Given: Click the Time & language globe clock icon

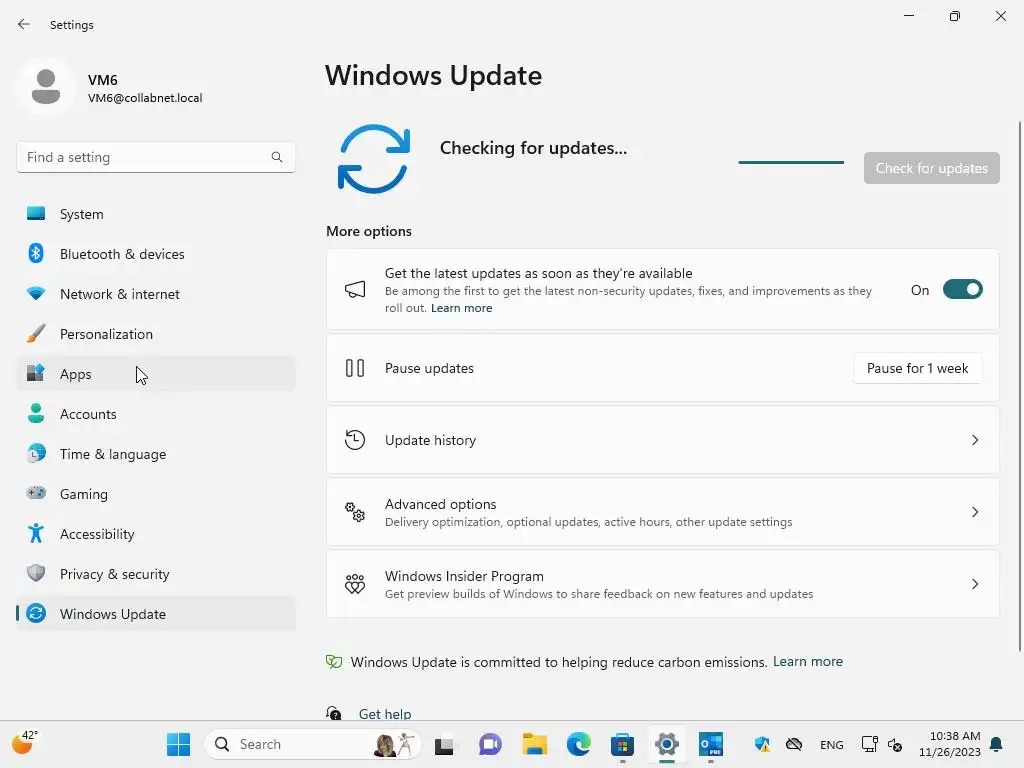Looking at the screenshot, I should (x=36, y=453).
